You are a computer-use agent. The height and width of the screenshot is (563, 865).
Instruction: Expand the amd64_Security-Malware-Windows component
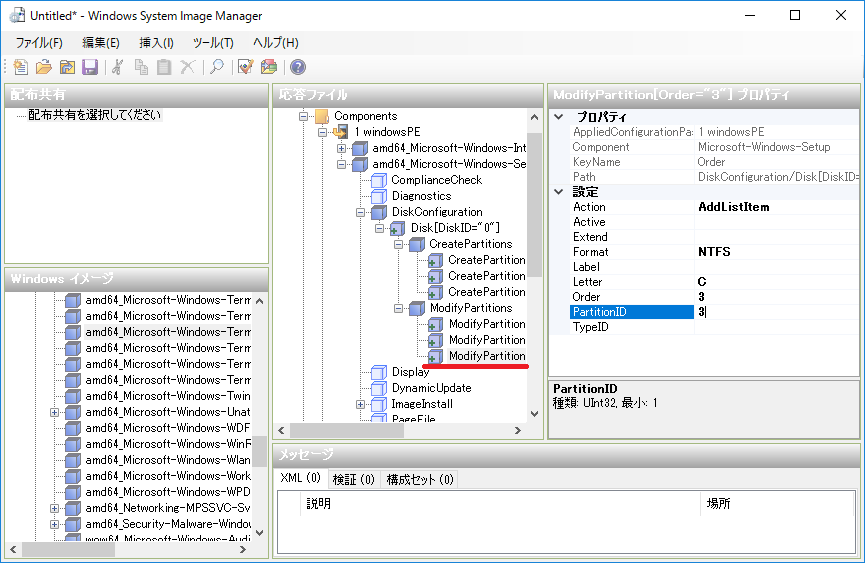[54, 524]
